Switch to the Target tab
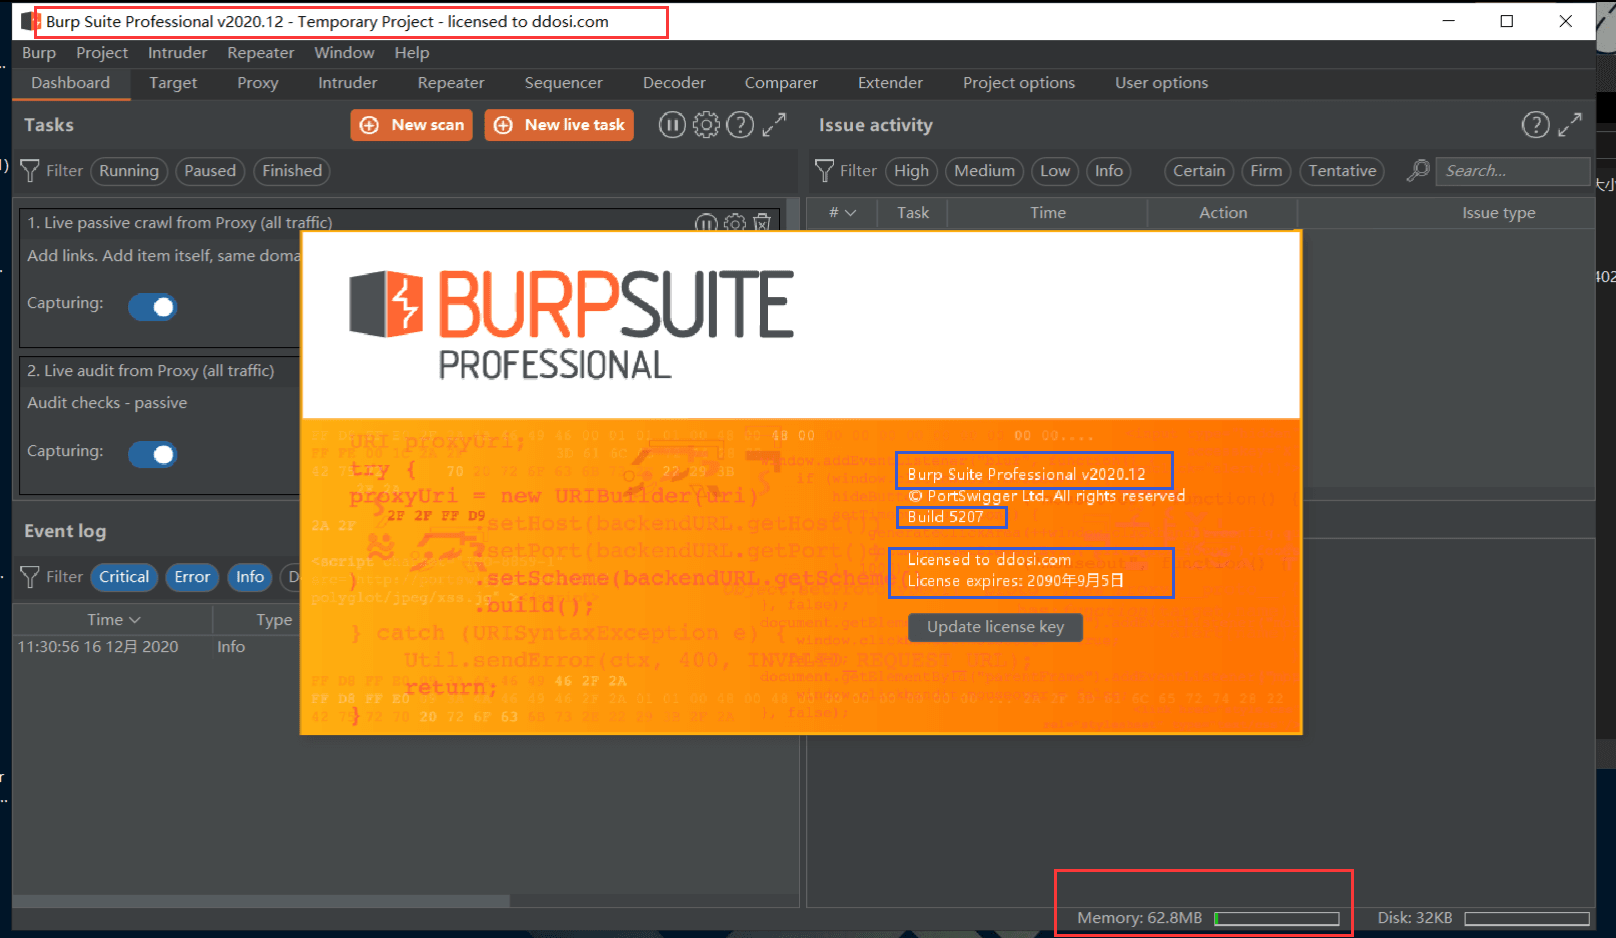This screenshot has height=938, width=1616. 173,83
